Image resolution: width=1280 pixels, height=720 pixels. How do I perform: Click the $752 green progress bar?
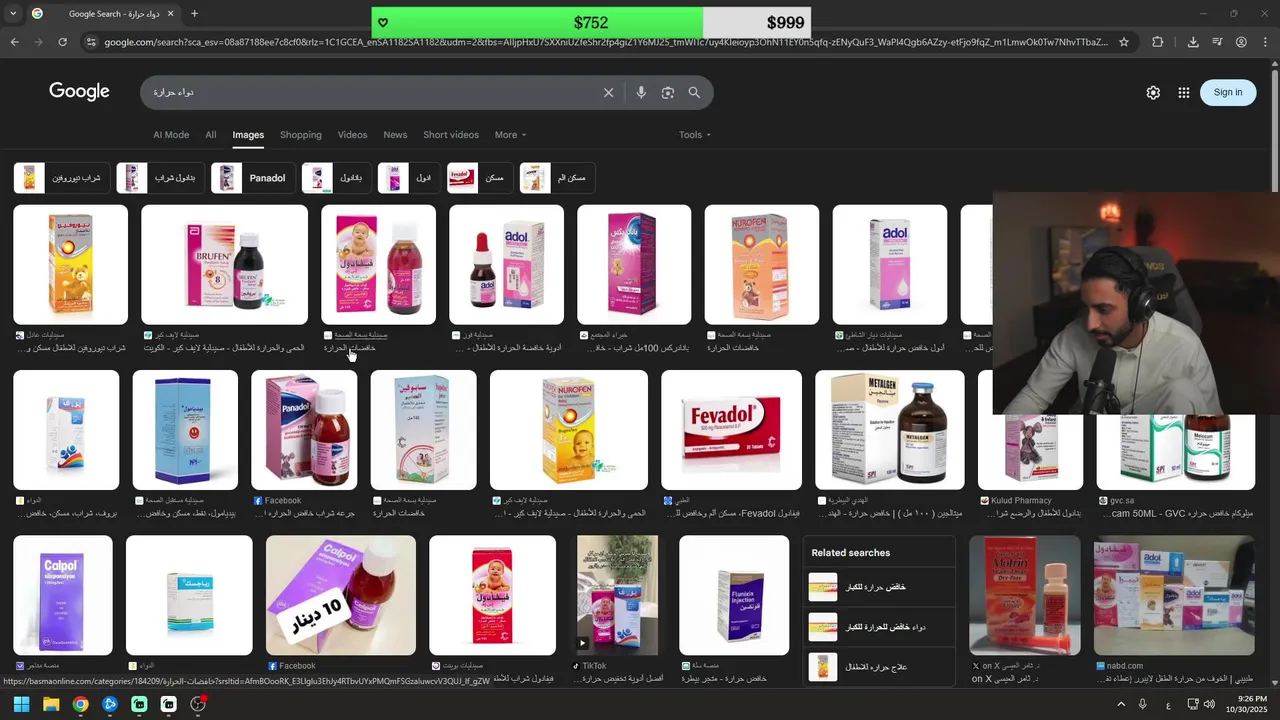pos(537,22)
